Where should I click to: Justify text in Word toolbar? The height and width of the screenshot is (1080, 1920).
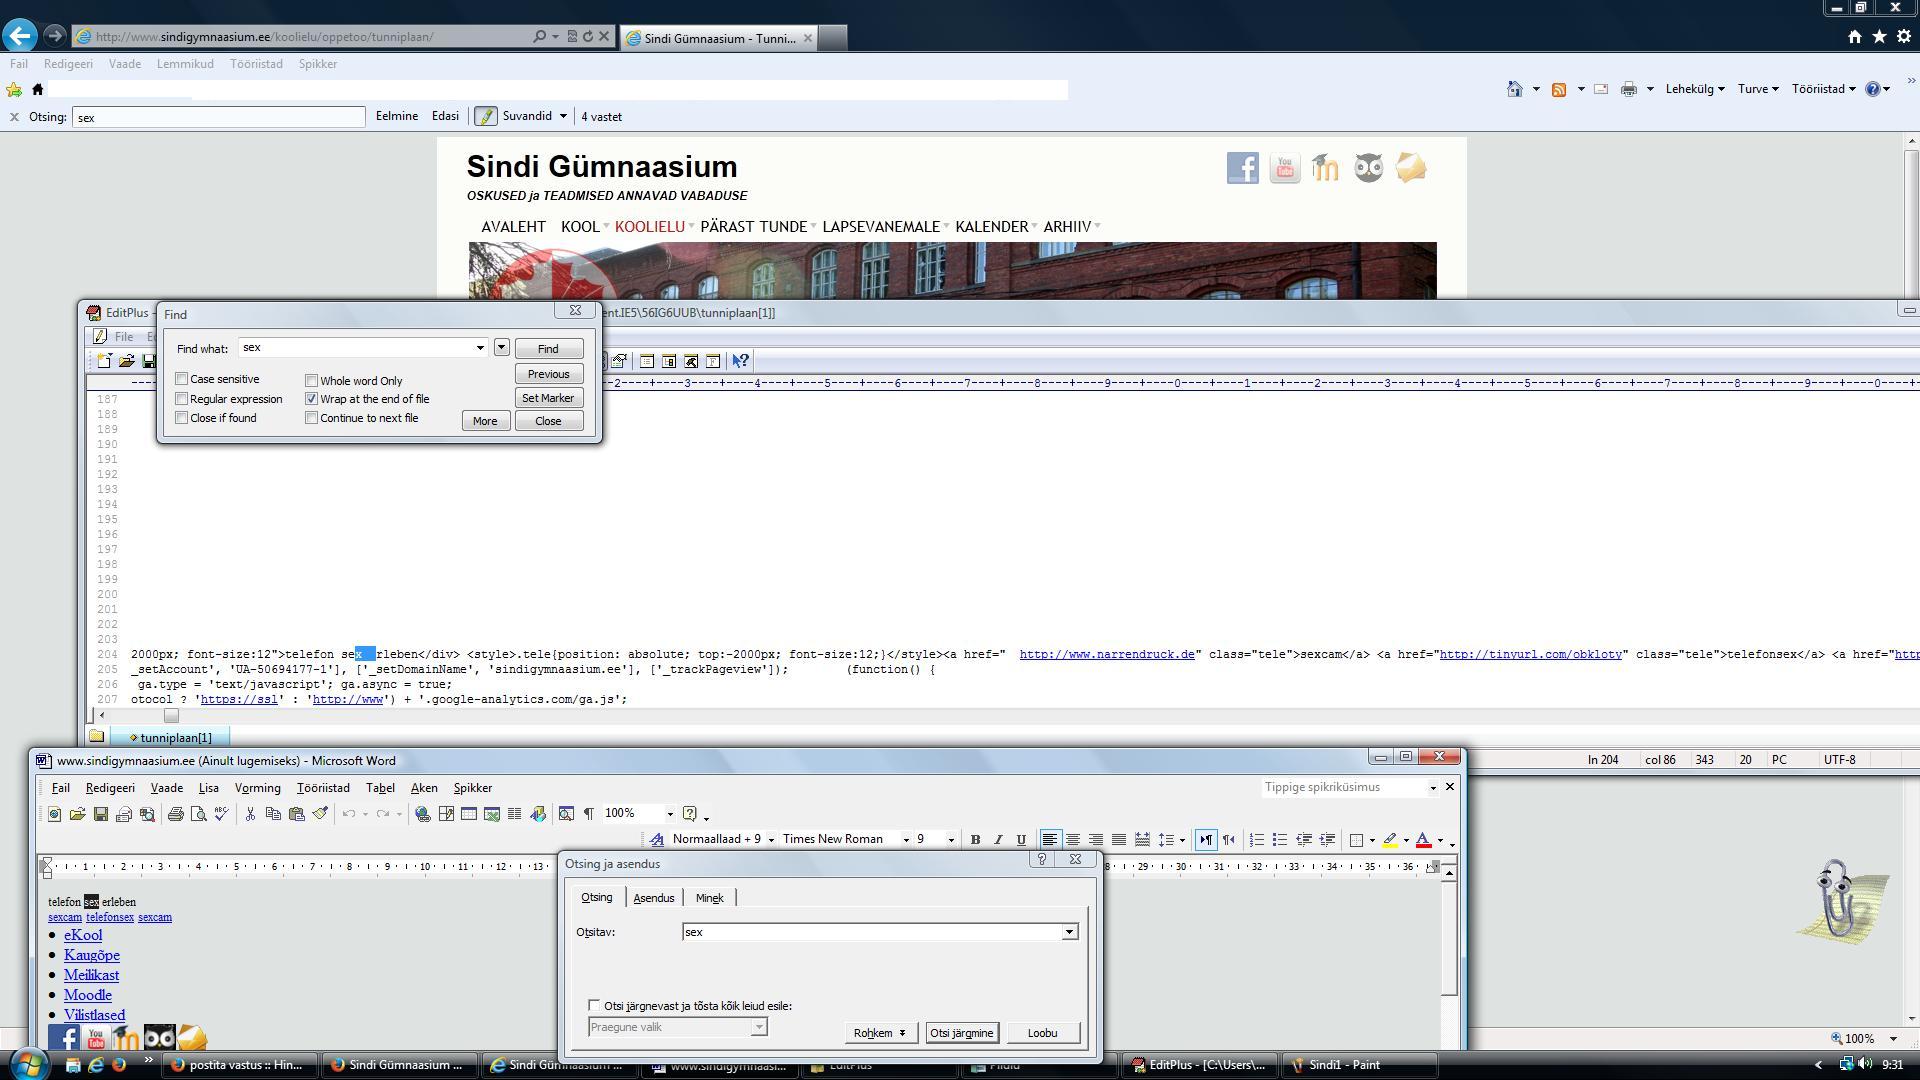pyautogui.click(x=1118, y=840)
